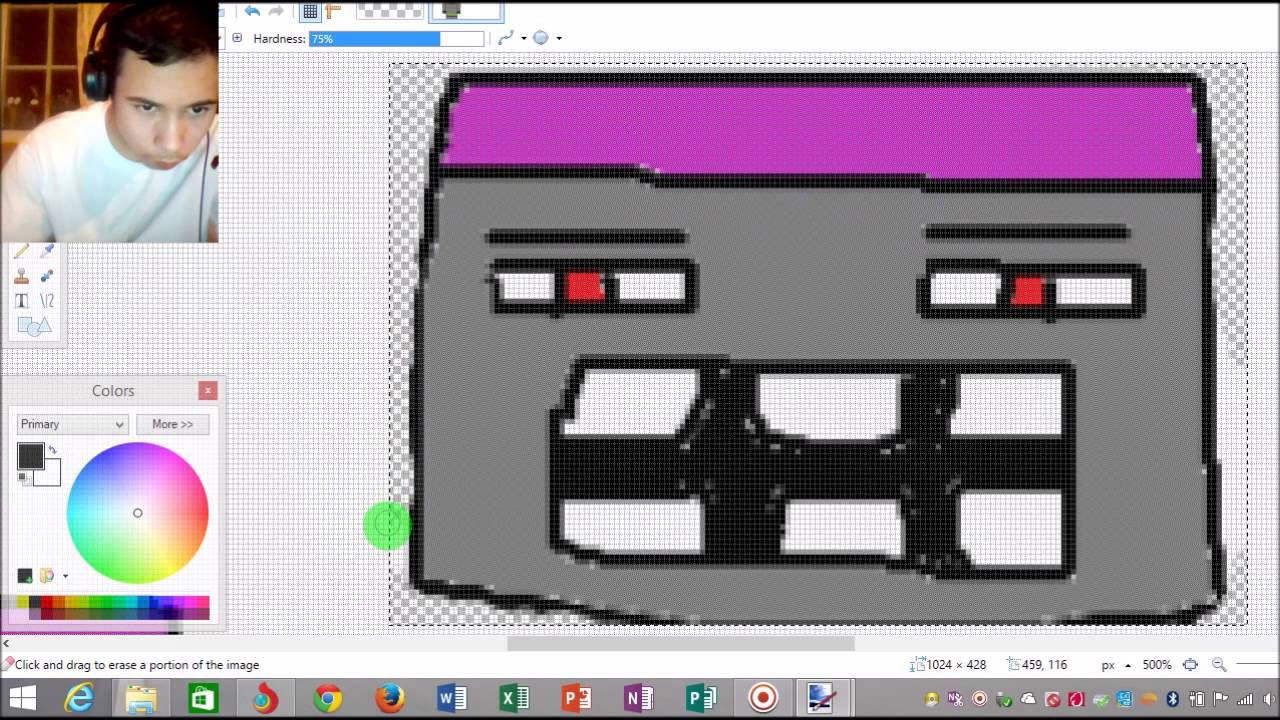Screen dimensions: 1280x720
Task: Select the Text tool
Action: coord(21,300)
